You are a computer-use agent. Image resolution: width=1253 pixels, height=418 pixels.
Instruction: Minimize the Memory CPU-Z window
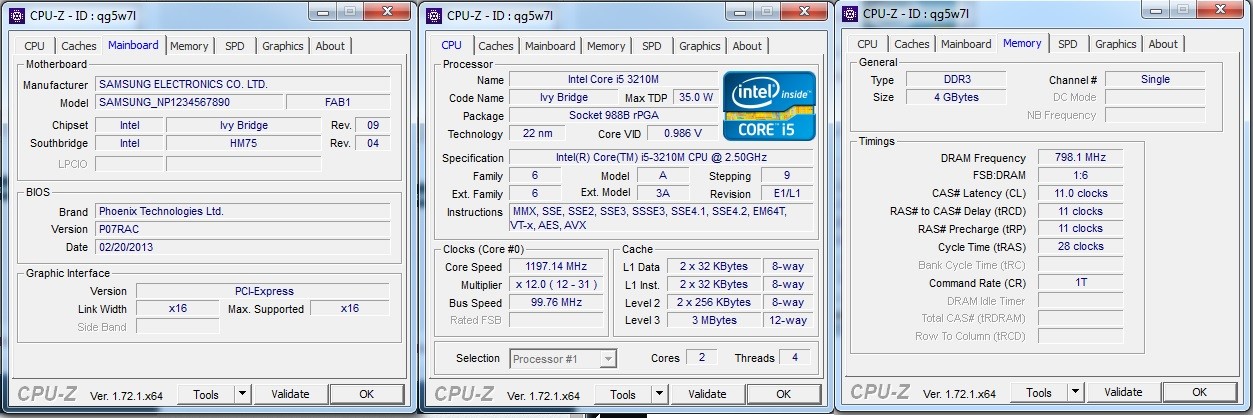(1155, 10)
